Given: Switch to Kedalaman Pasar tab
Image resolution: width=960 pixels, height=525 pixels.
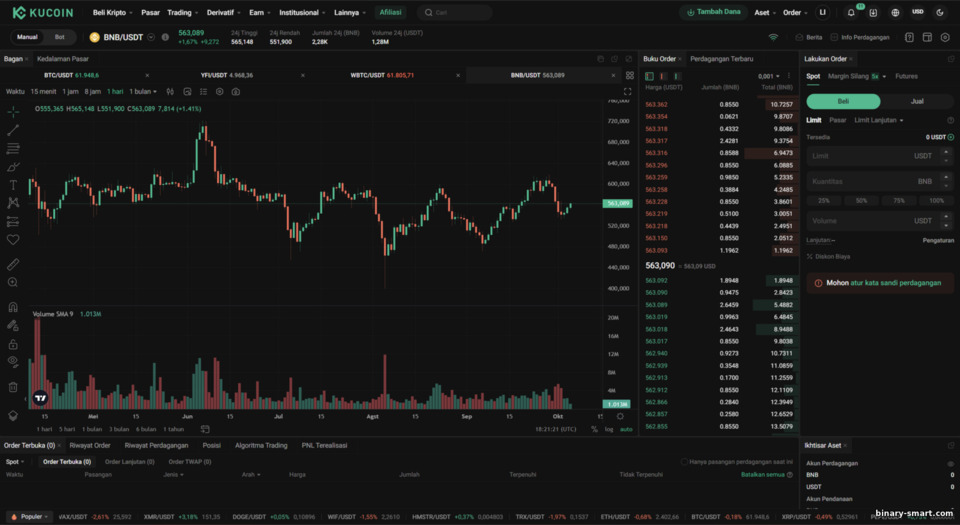Looking at the screenshot, I should pos(62,59).
